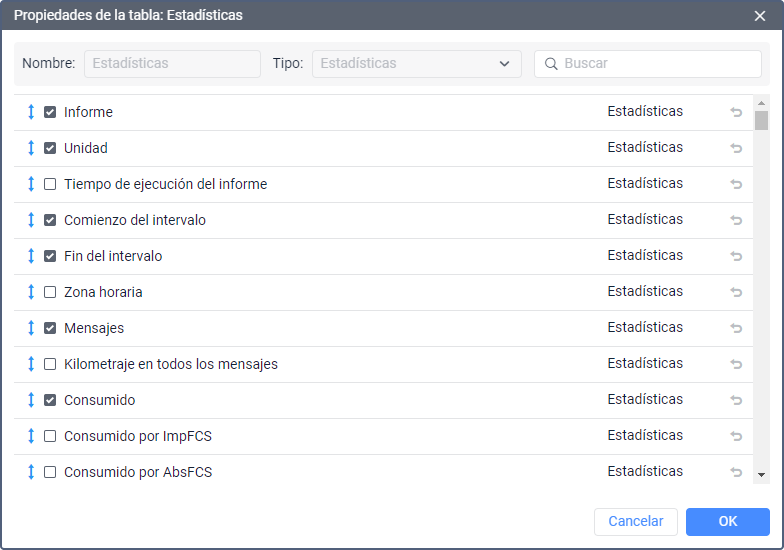Click the reset arrow icon for Unidad row

pyautogui.click(x=736, y=148)
